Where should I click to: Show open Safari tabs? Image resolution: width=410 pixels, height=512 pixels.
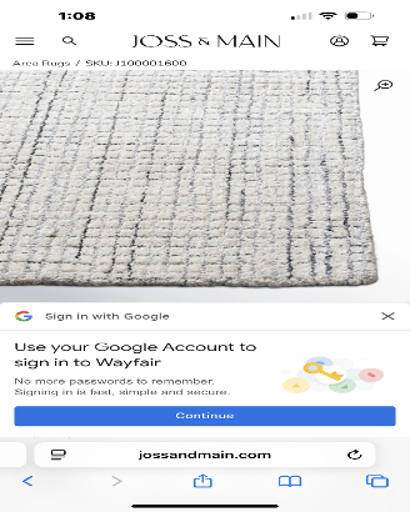click(377, 481)
